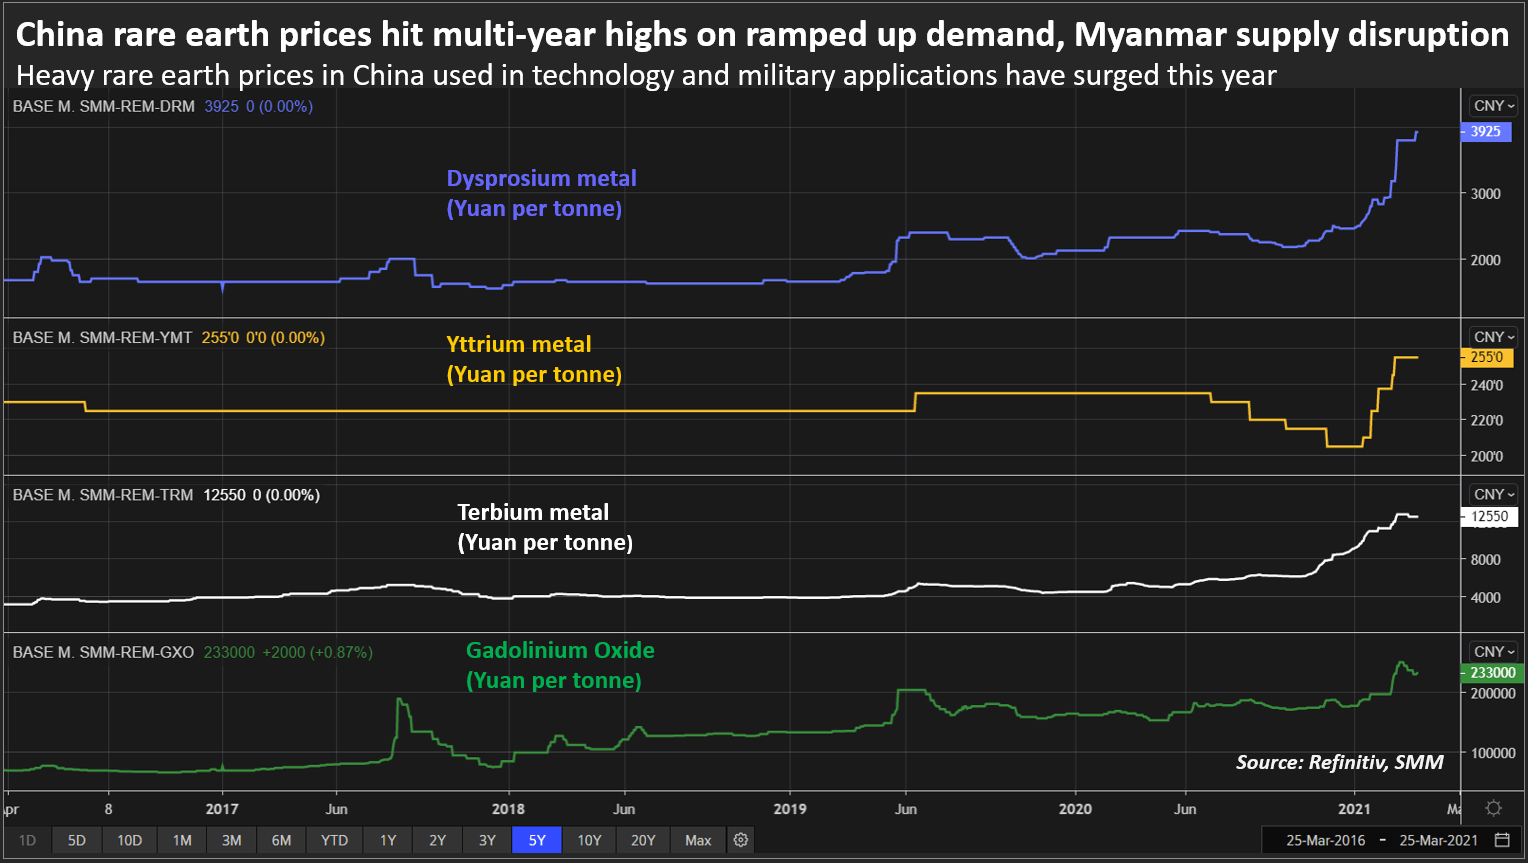Click the Dysprosium metal chart annotation
The width and height of the screenshot is (1528, 863).
[541, 193]
